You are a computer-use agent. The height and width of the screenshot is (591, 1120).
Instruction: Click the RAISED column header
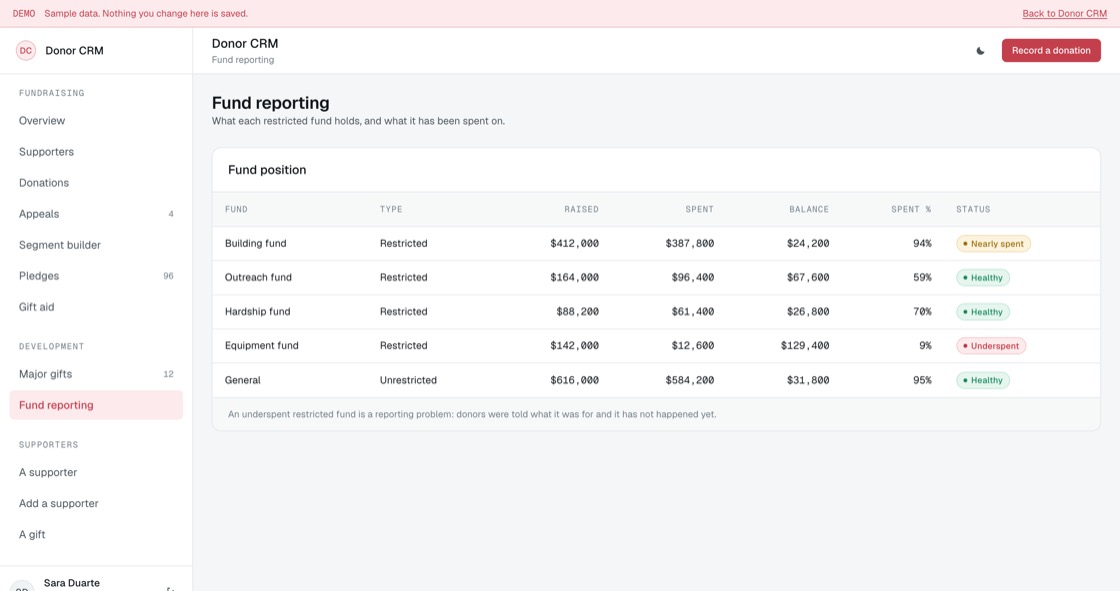pyautogui.click(x=581, y=209)
